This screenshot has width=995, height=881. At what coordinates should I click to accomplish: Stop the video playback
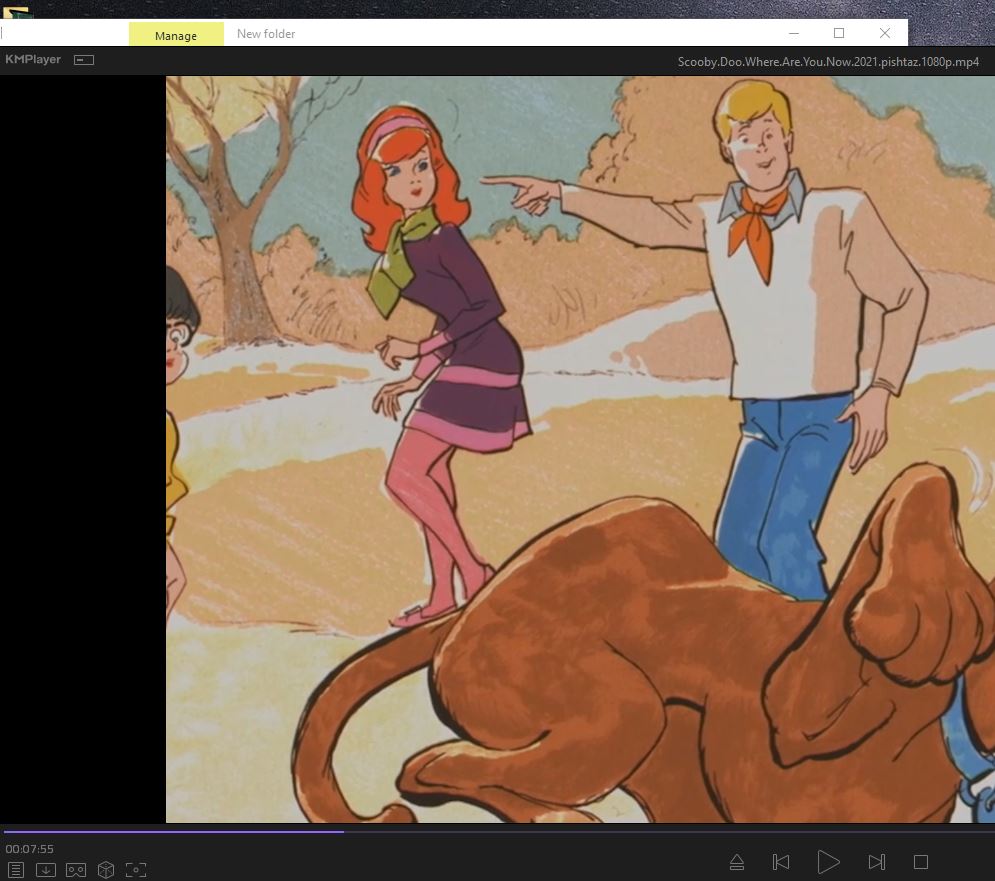921,862
